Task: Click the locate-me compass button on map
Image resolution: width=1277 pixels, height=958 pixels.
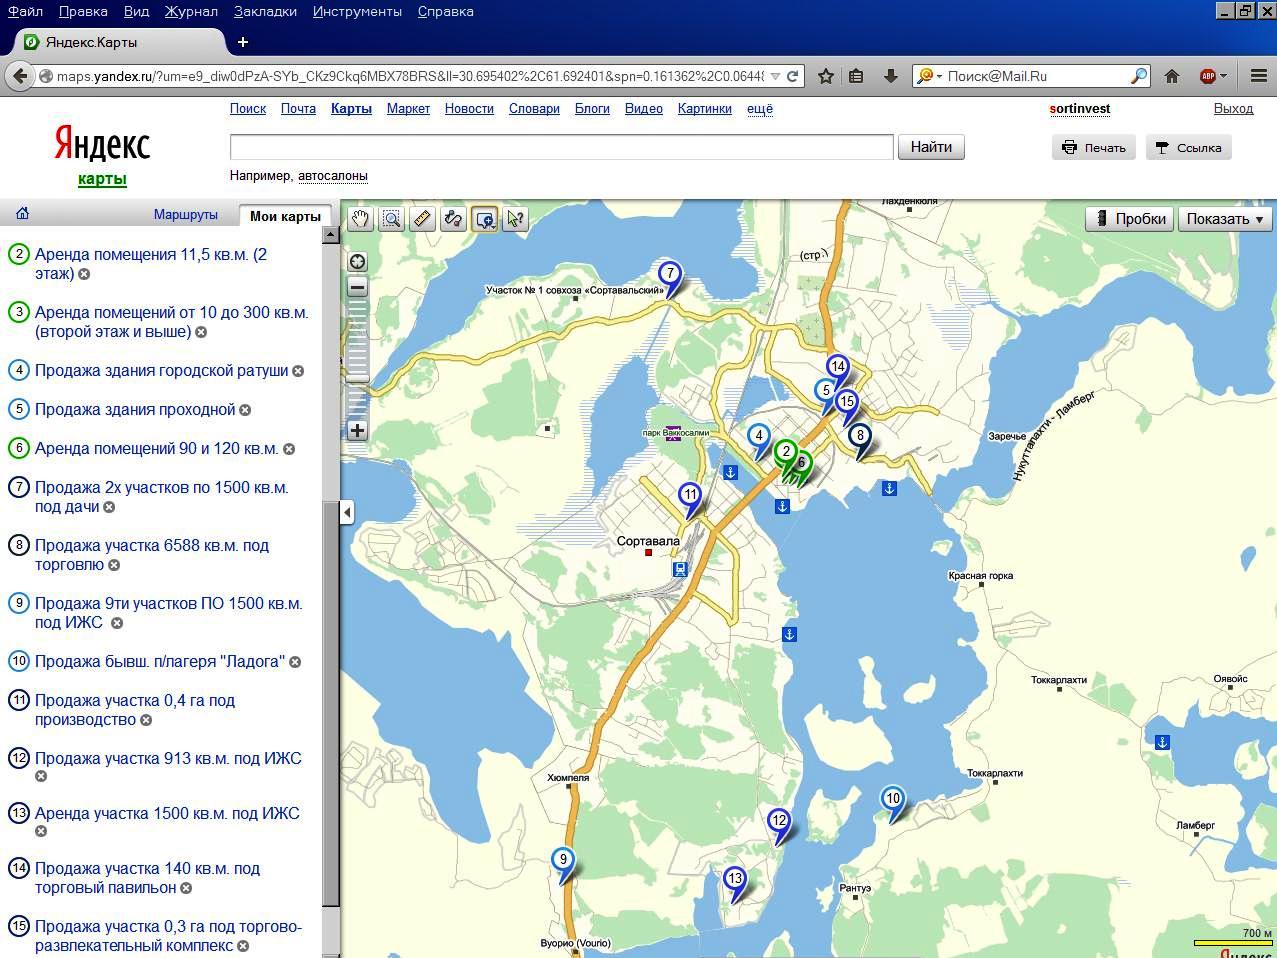Action: pyautogui.click(x=357, y=262)
